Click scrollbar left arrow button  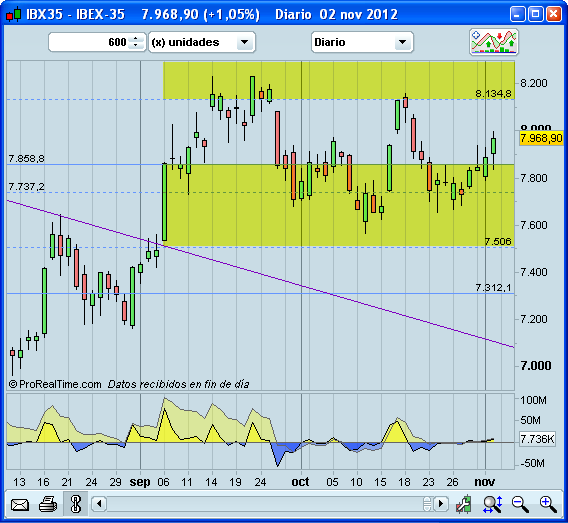99,504
